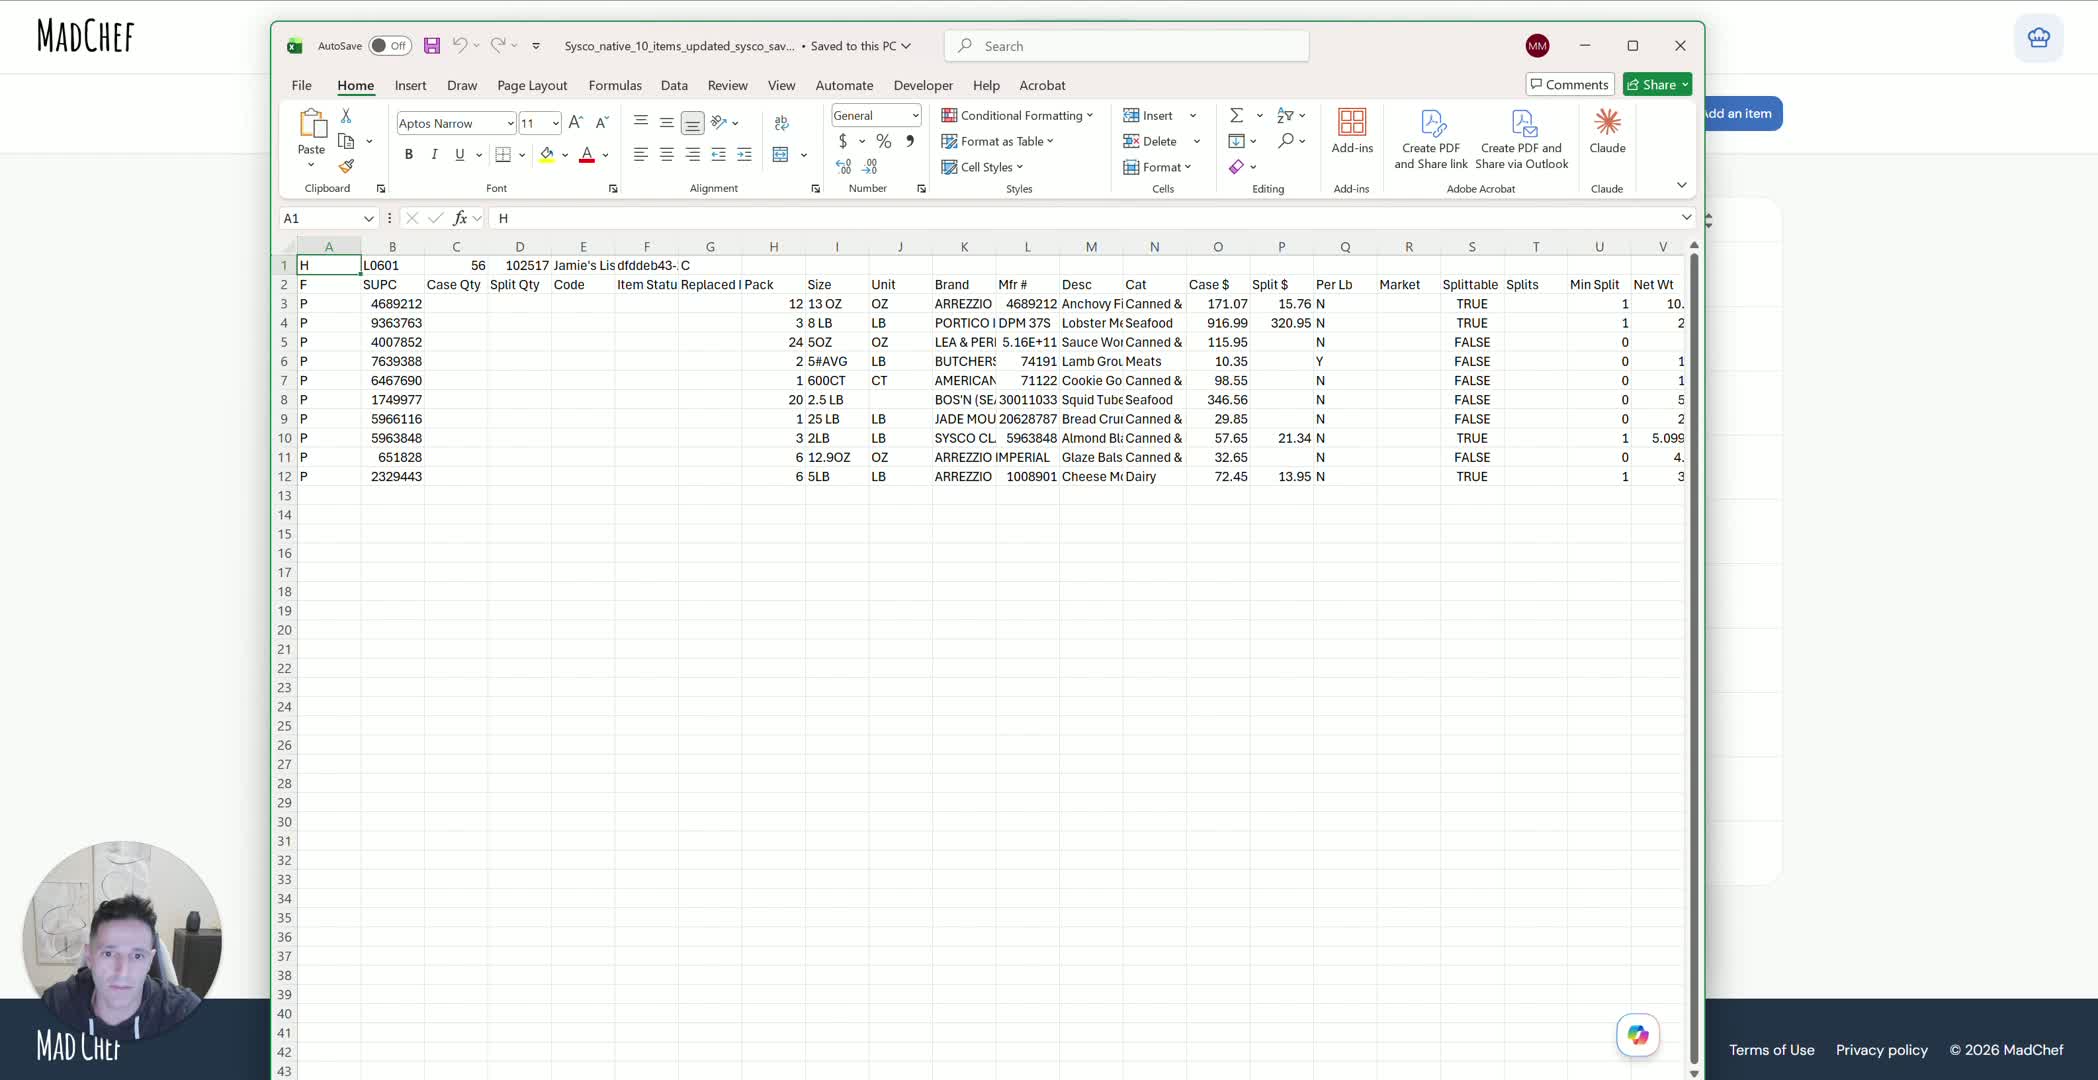Go to the Data tab
The height and width of the screenshot is (1080, 2098).
pyautogui.click(x=674, y=85)
